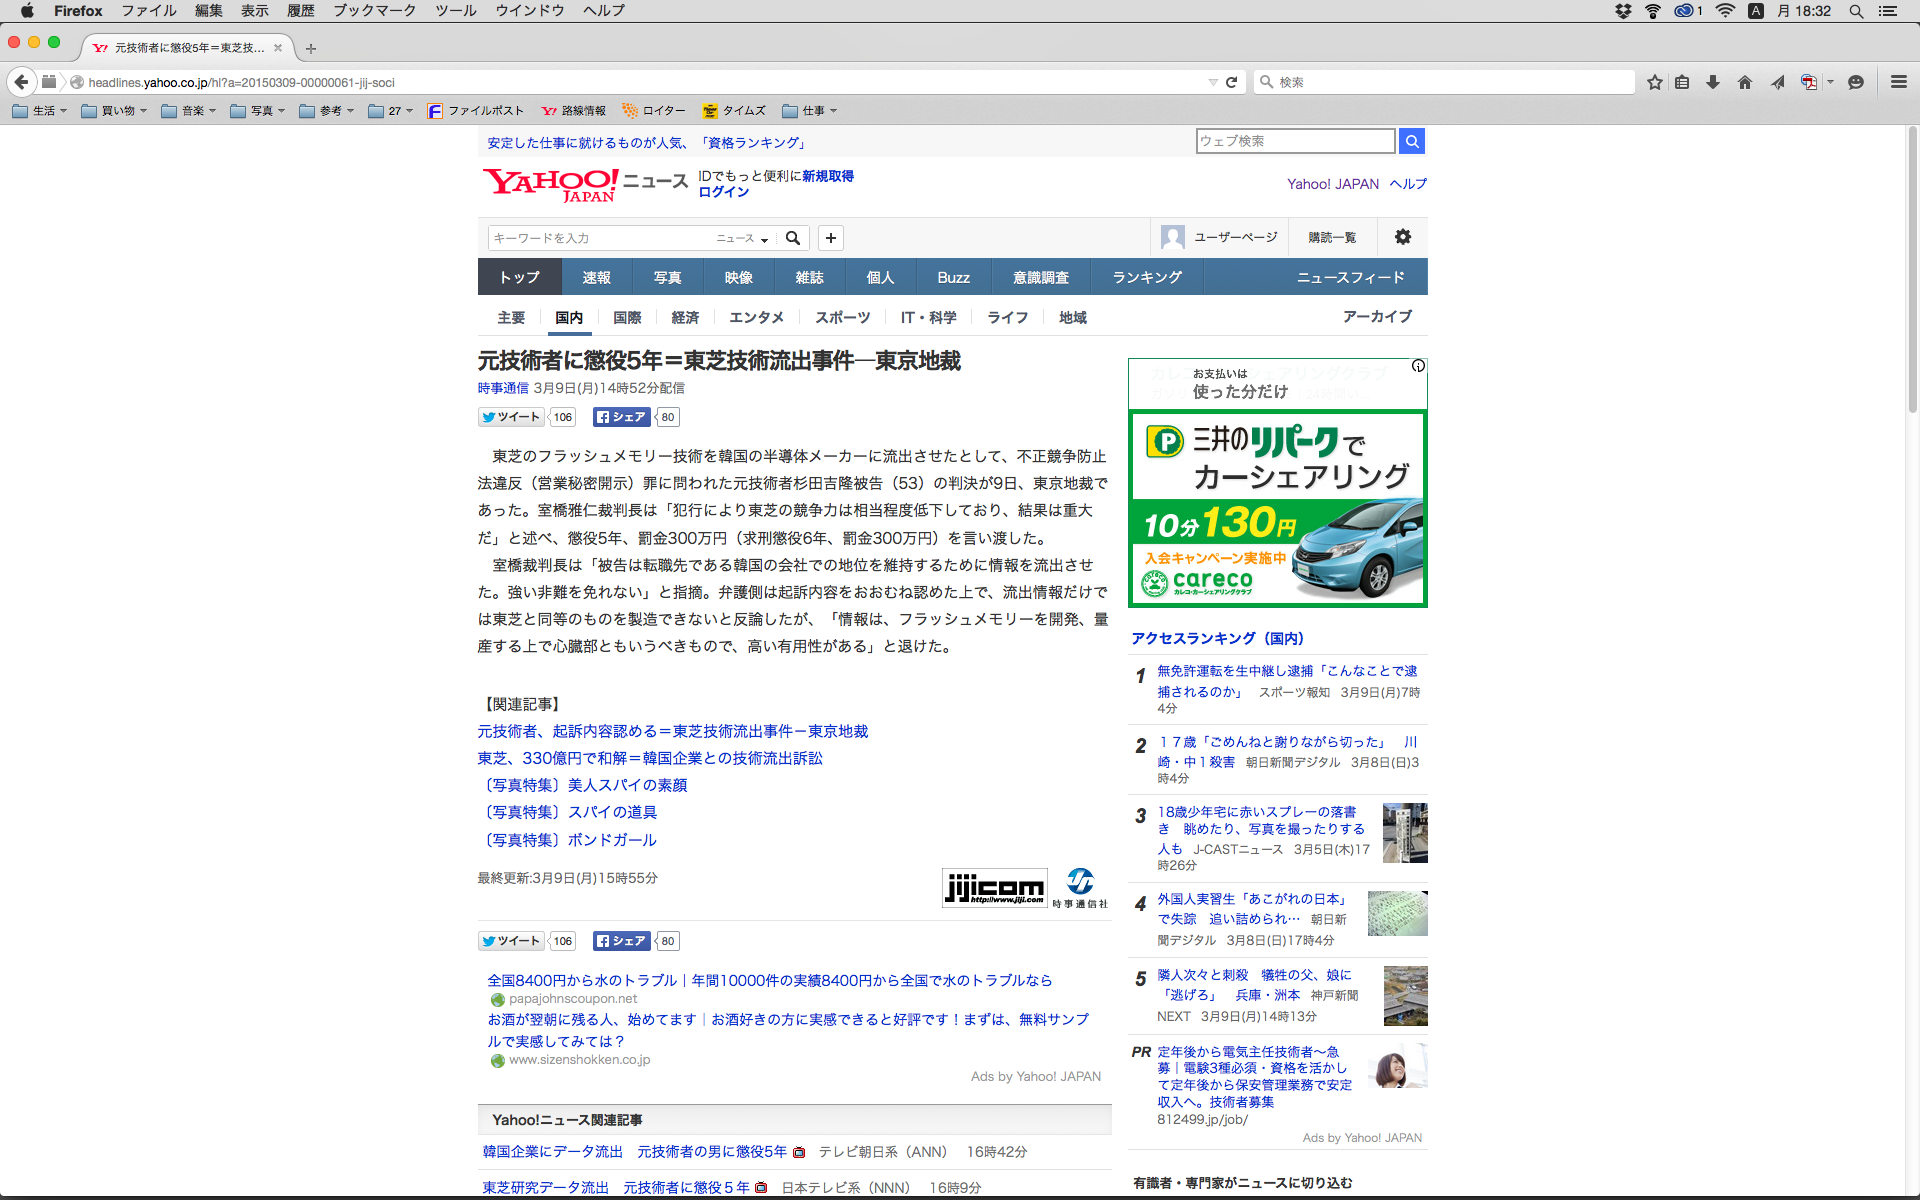
Task: Open the Firefox downloads arrow icon
Action: pos(1713,82)
